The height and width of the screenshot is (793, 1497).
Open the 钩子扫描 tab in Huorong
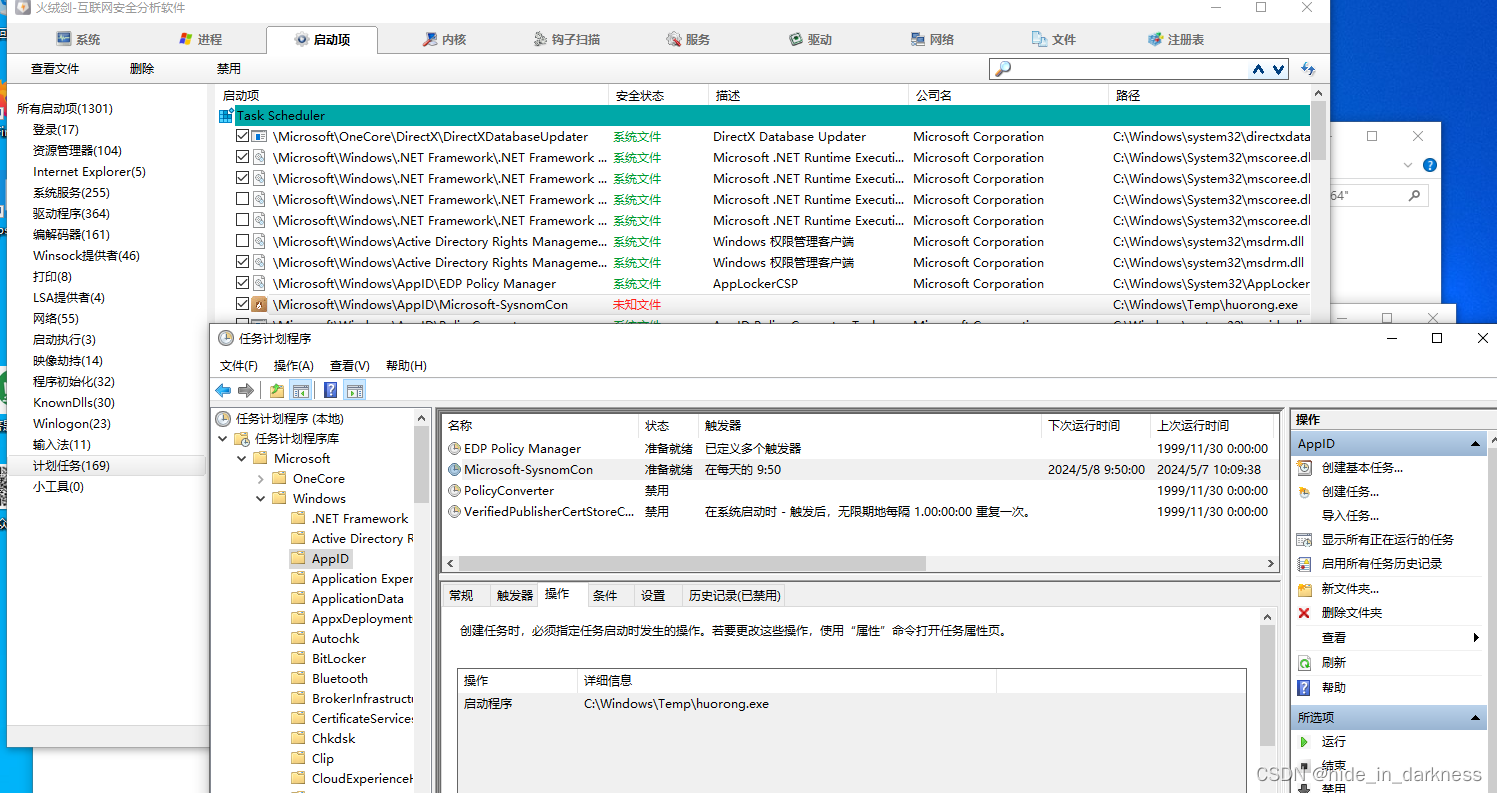click(x=565, y=39)
